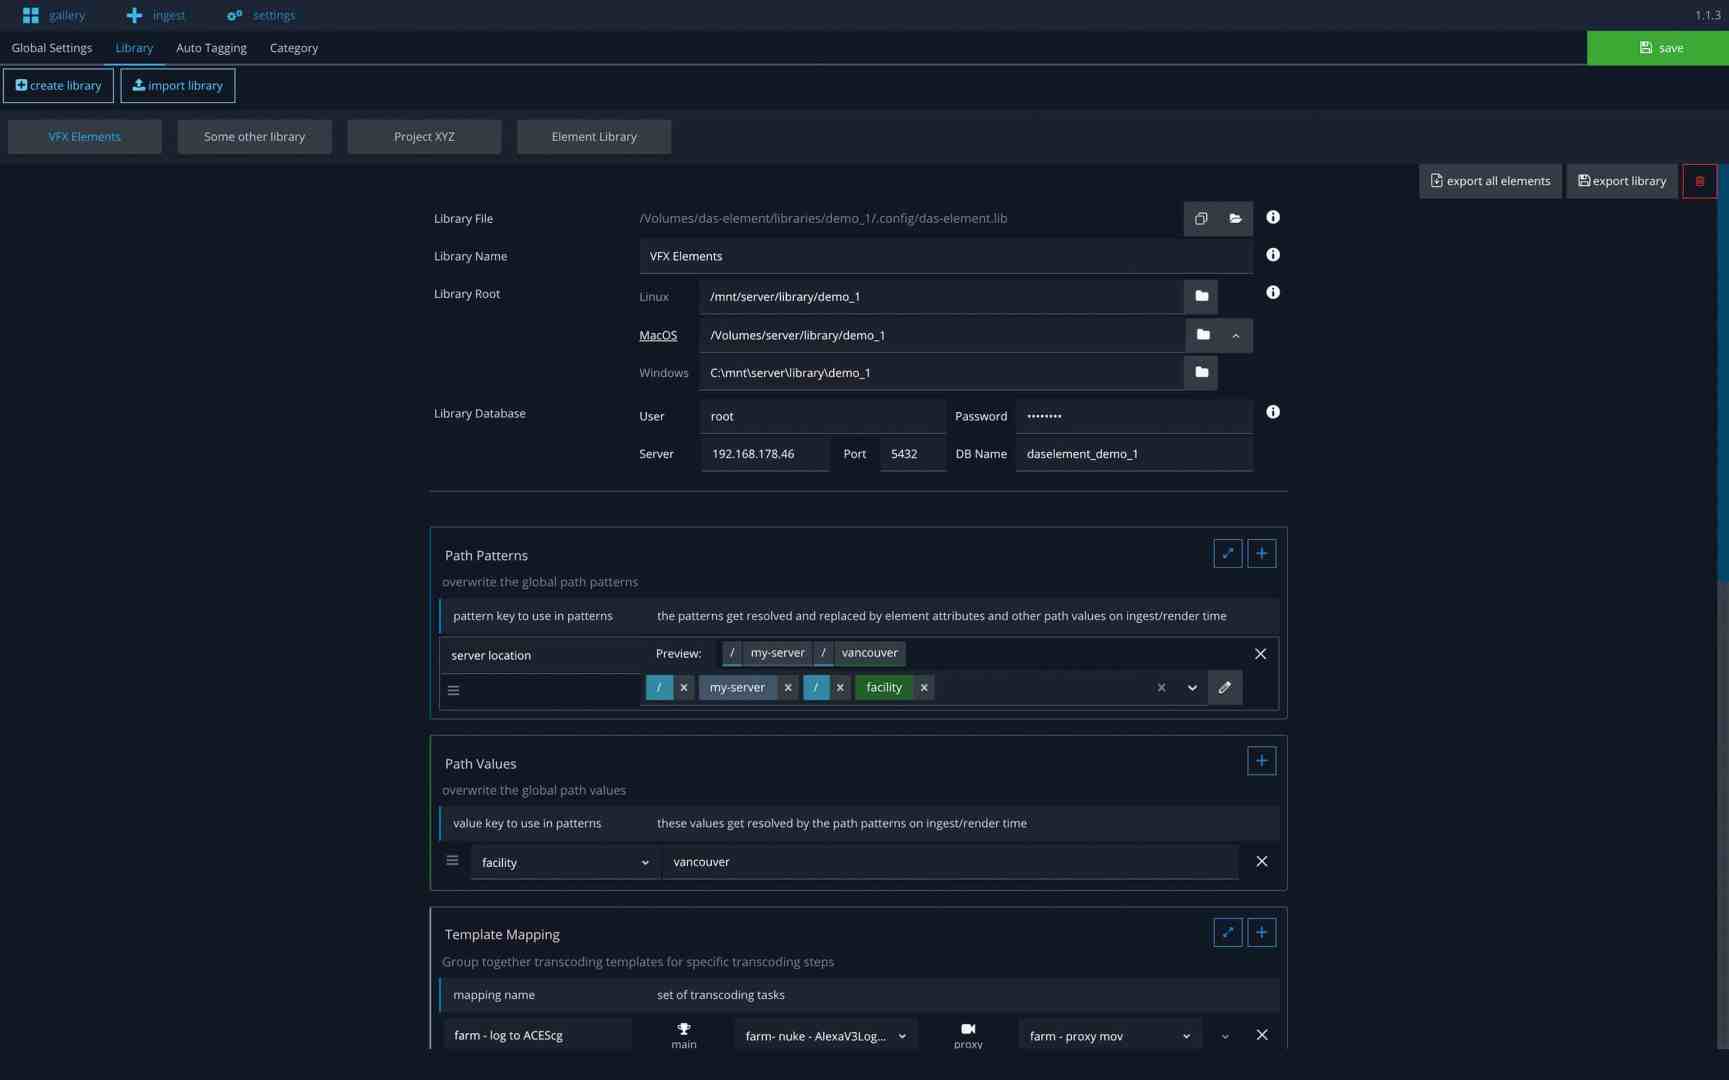
Task: Go to ingest using the plus icon
Action: click(x=135, y=14)
